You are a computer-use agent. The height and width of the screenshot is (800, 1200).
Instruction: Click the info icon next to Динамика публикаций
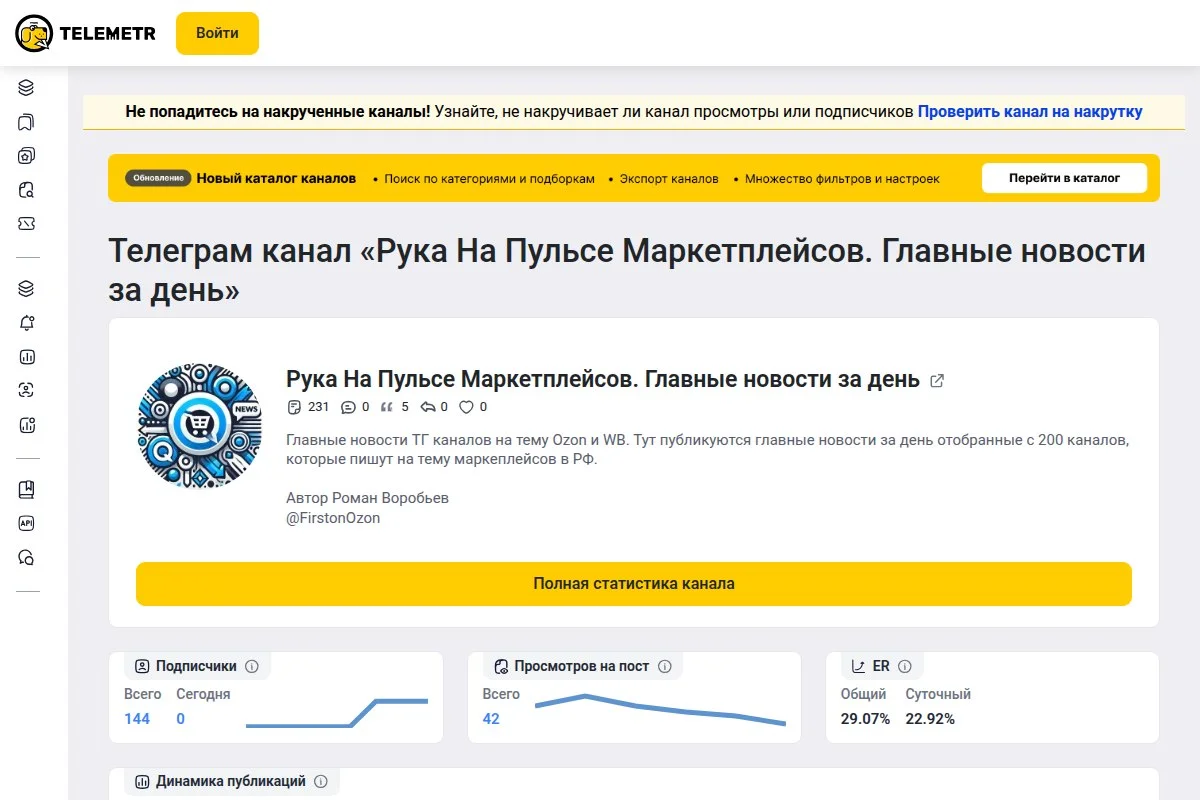click(321, 781)
